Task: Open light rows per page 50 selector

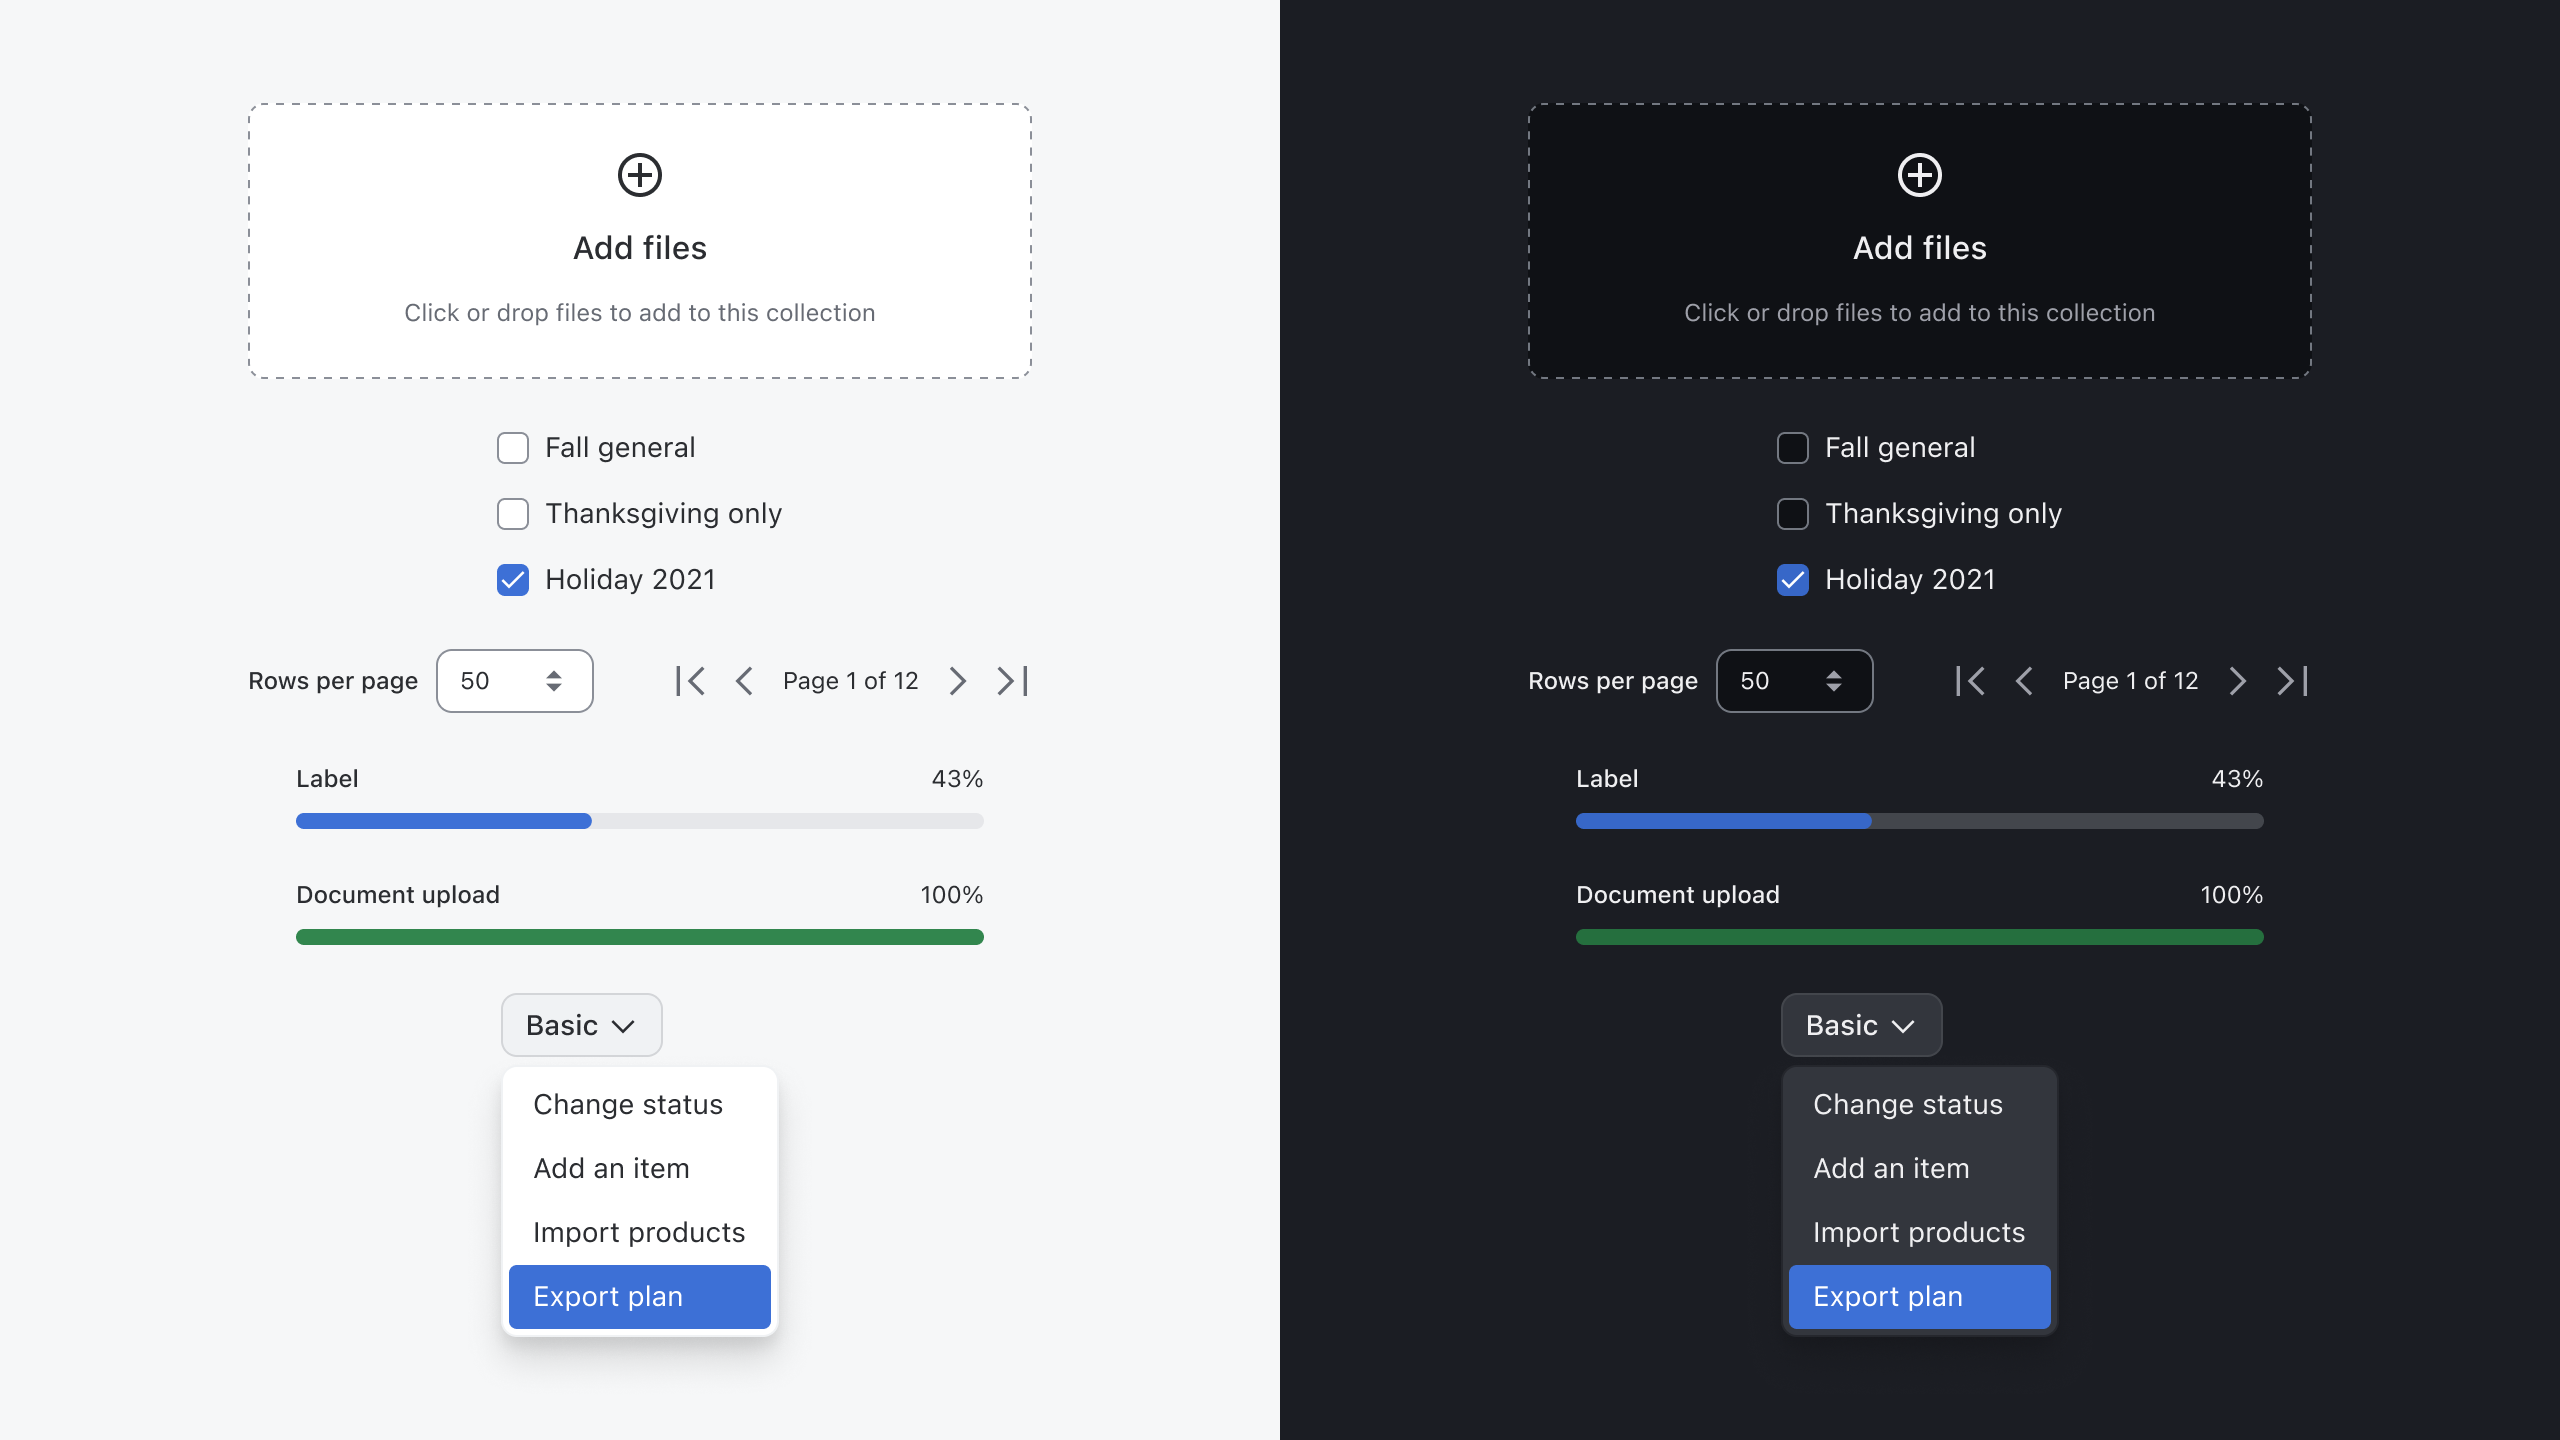Action: pos(515,681)
